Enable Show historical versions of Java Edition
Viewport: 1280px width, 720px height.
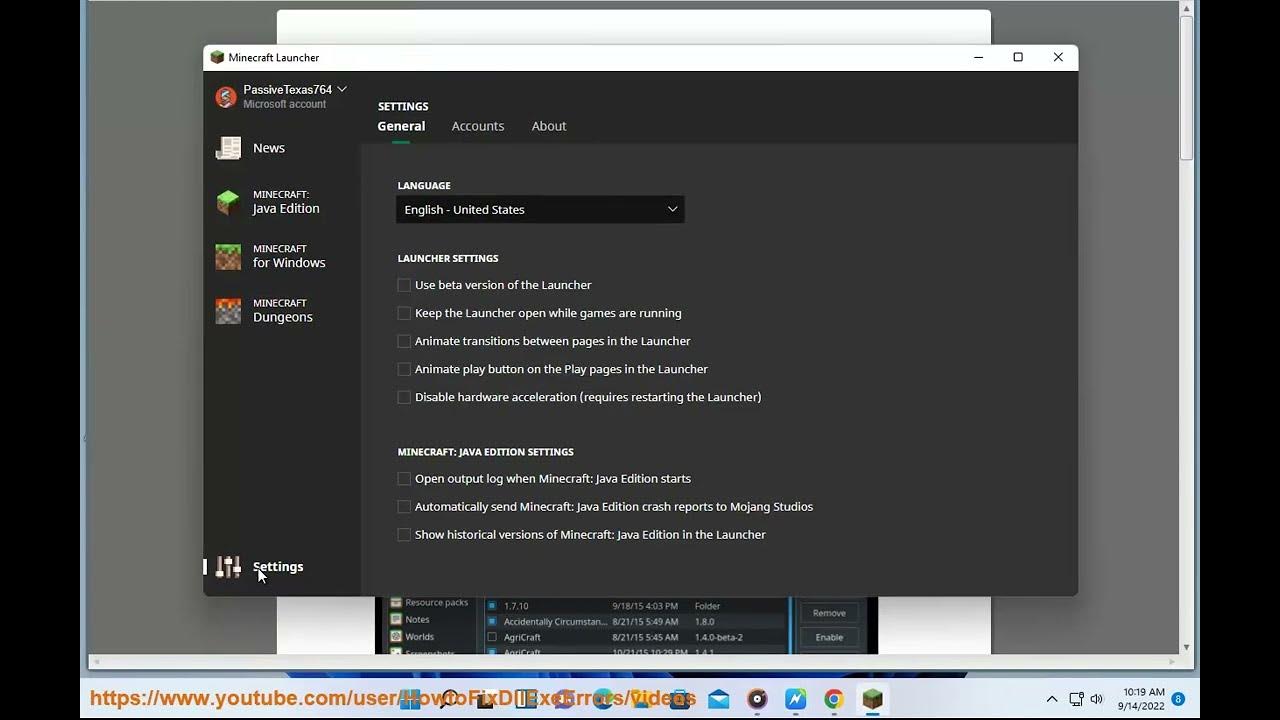click(404, 535)
